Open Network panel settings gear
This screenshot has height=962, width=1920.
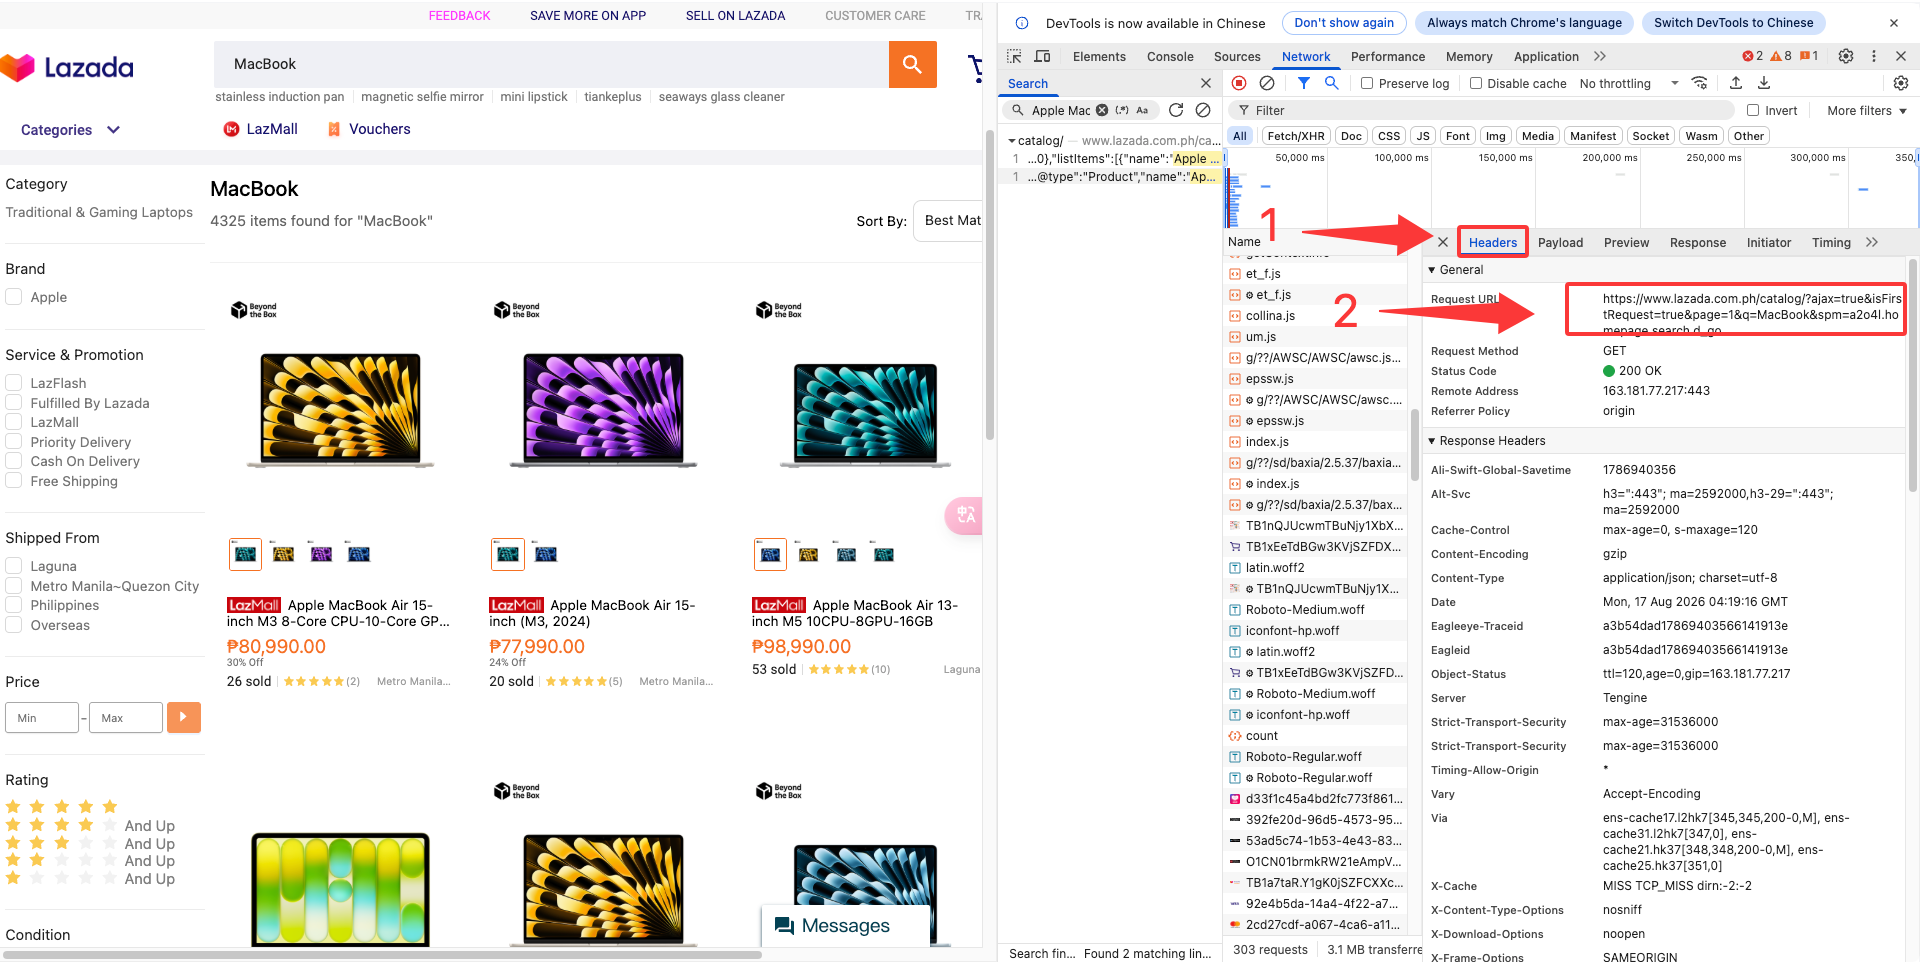[x=1901, y=83]
